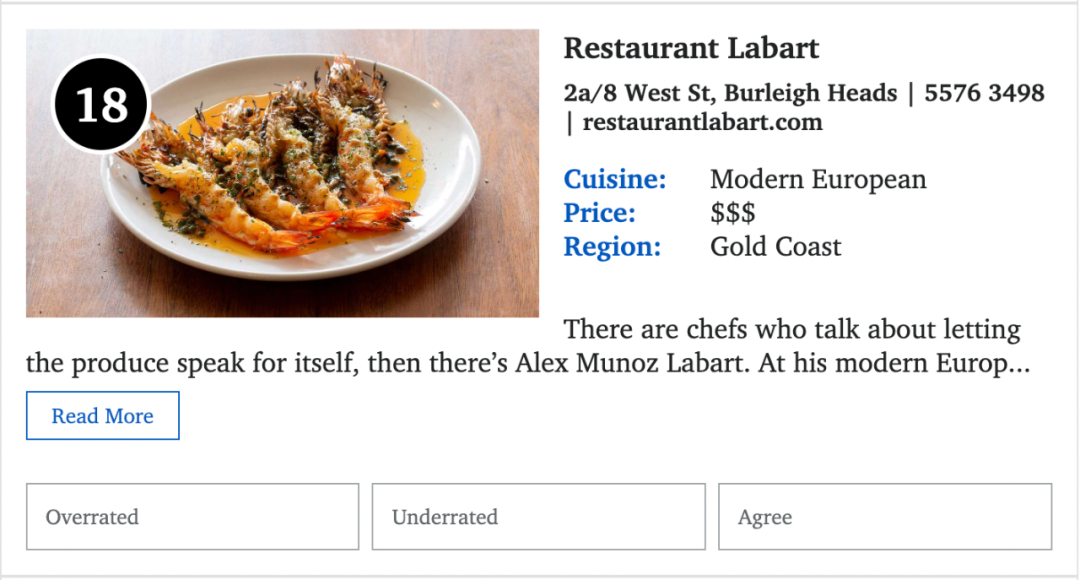
Task: Click the Cuisine label
Action: click(x=615, y=179)
